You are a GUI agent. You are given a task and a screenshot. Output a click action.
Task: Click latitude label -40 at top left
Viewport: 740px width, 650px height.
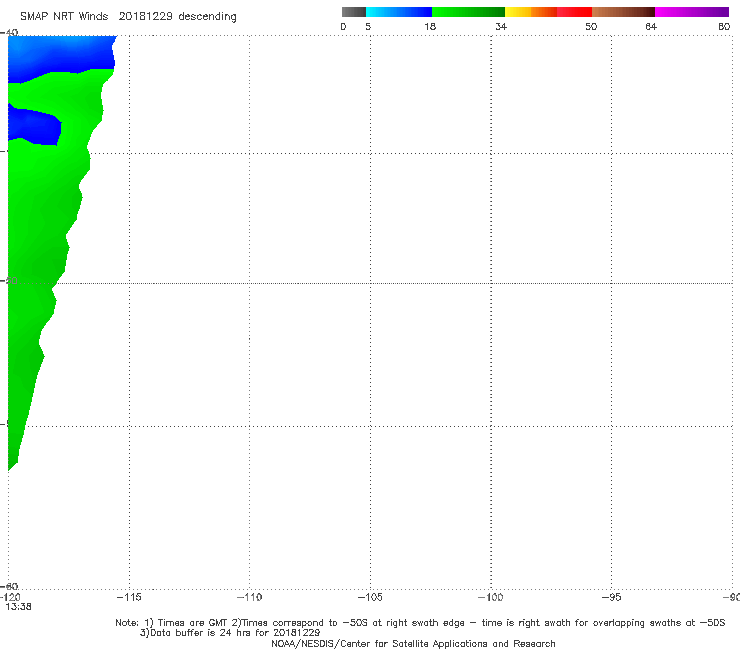(9, 32)
